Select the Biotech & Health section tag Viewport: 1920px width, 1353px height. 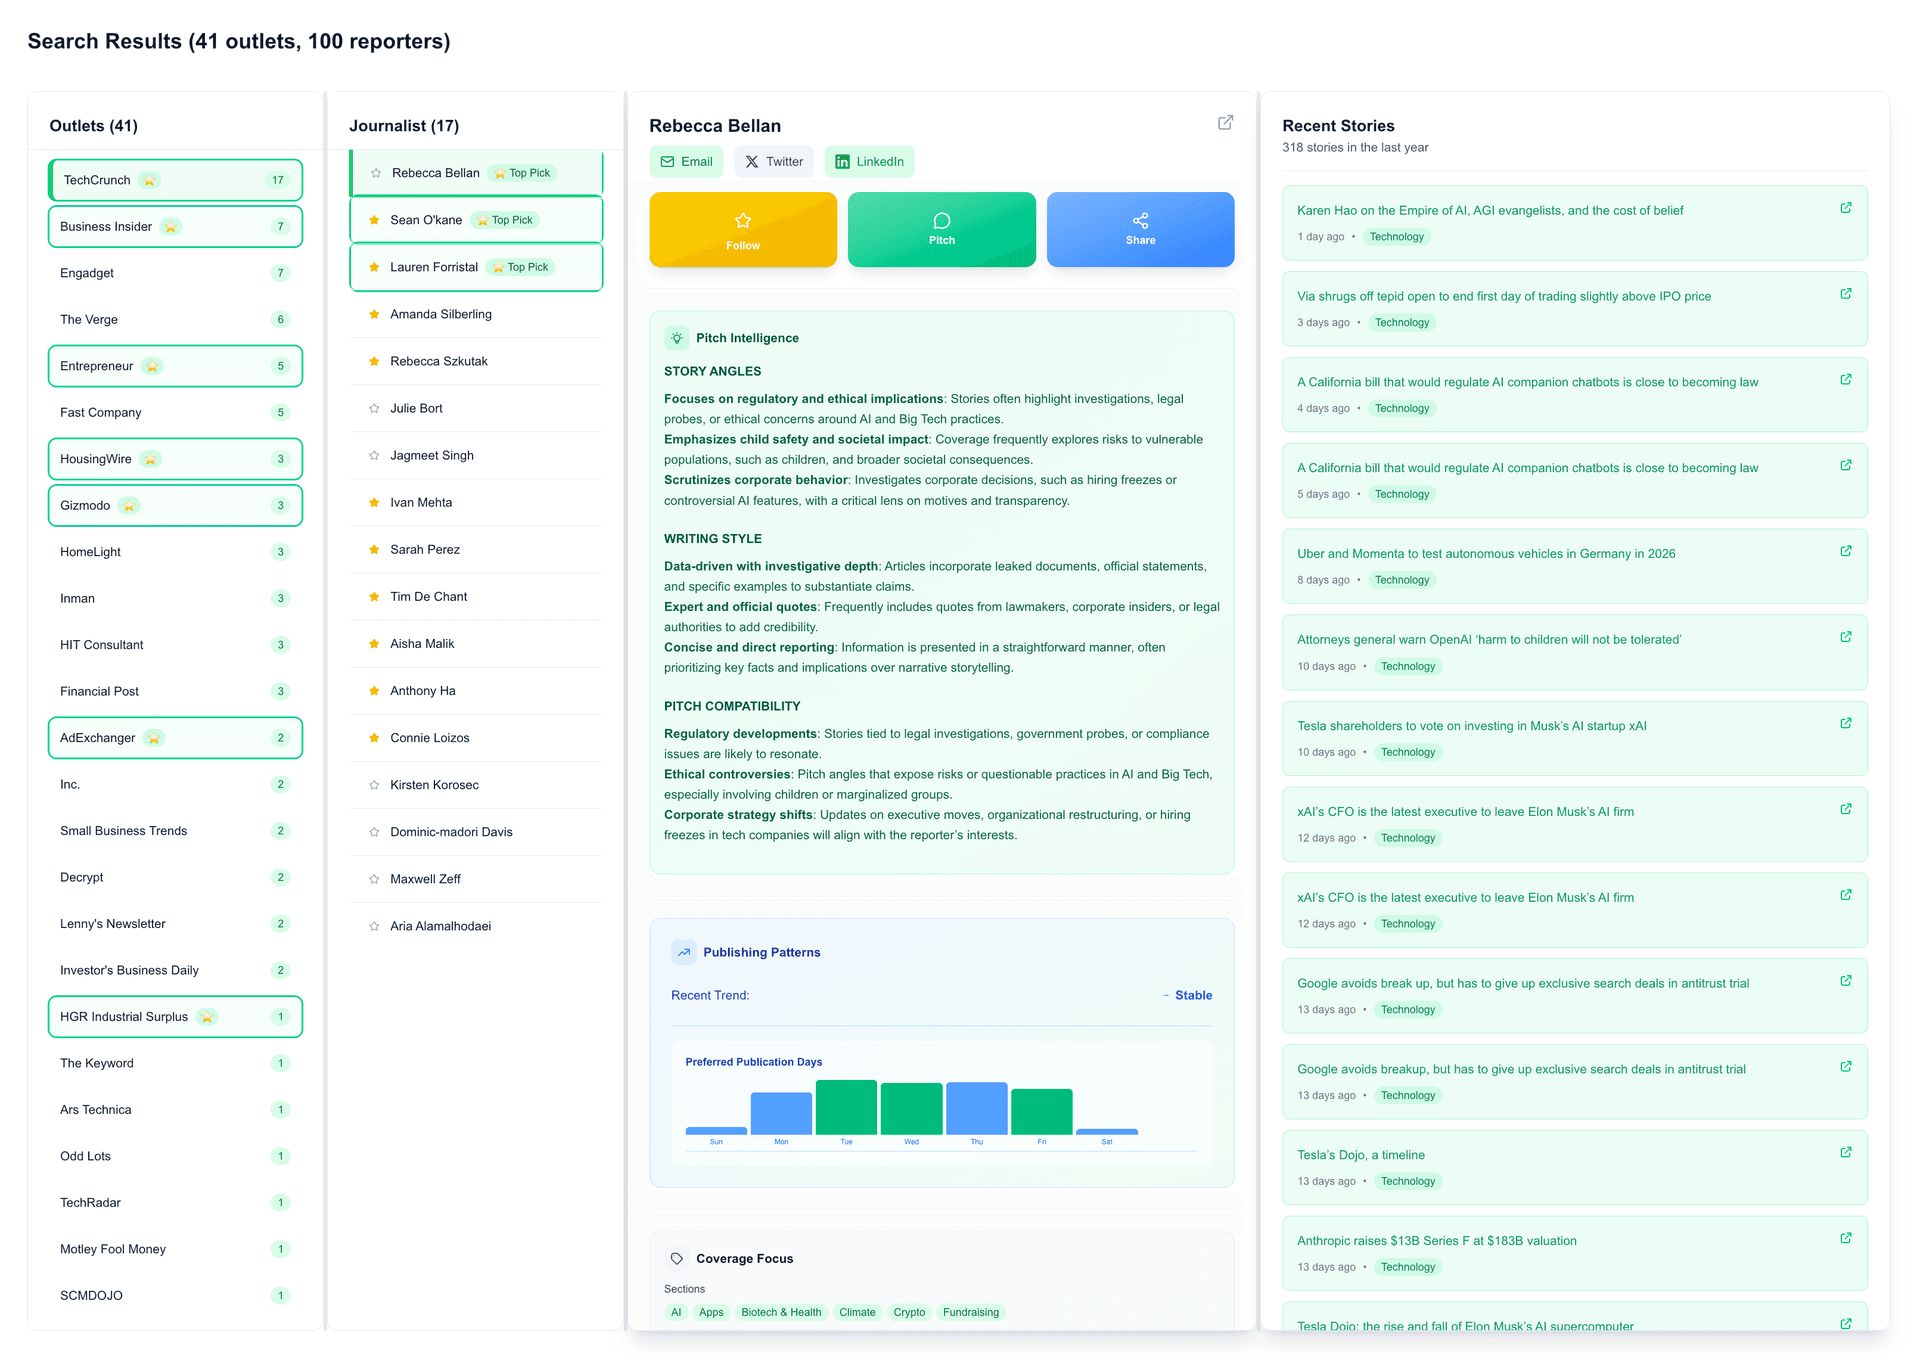pos(781,1313)
